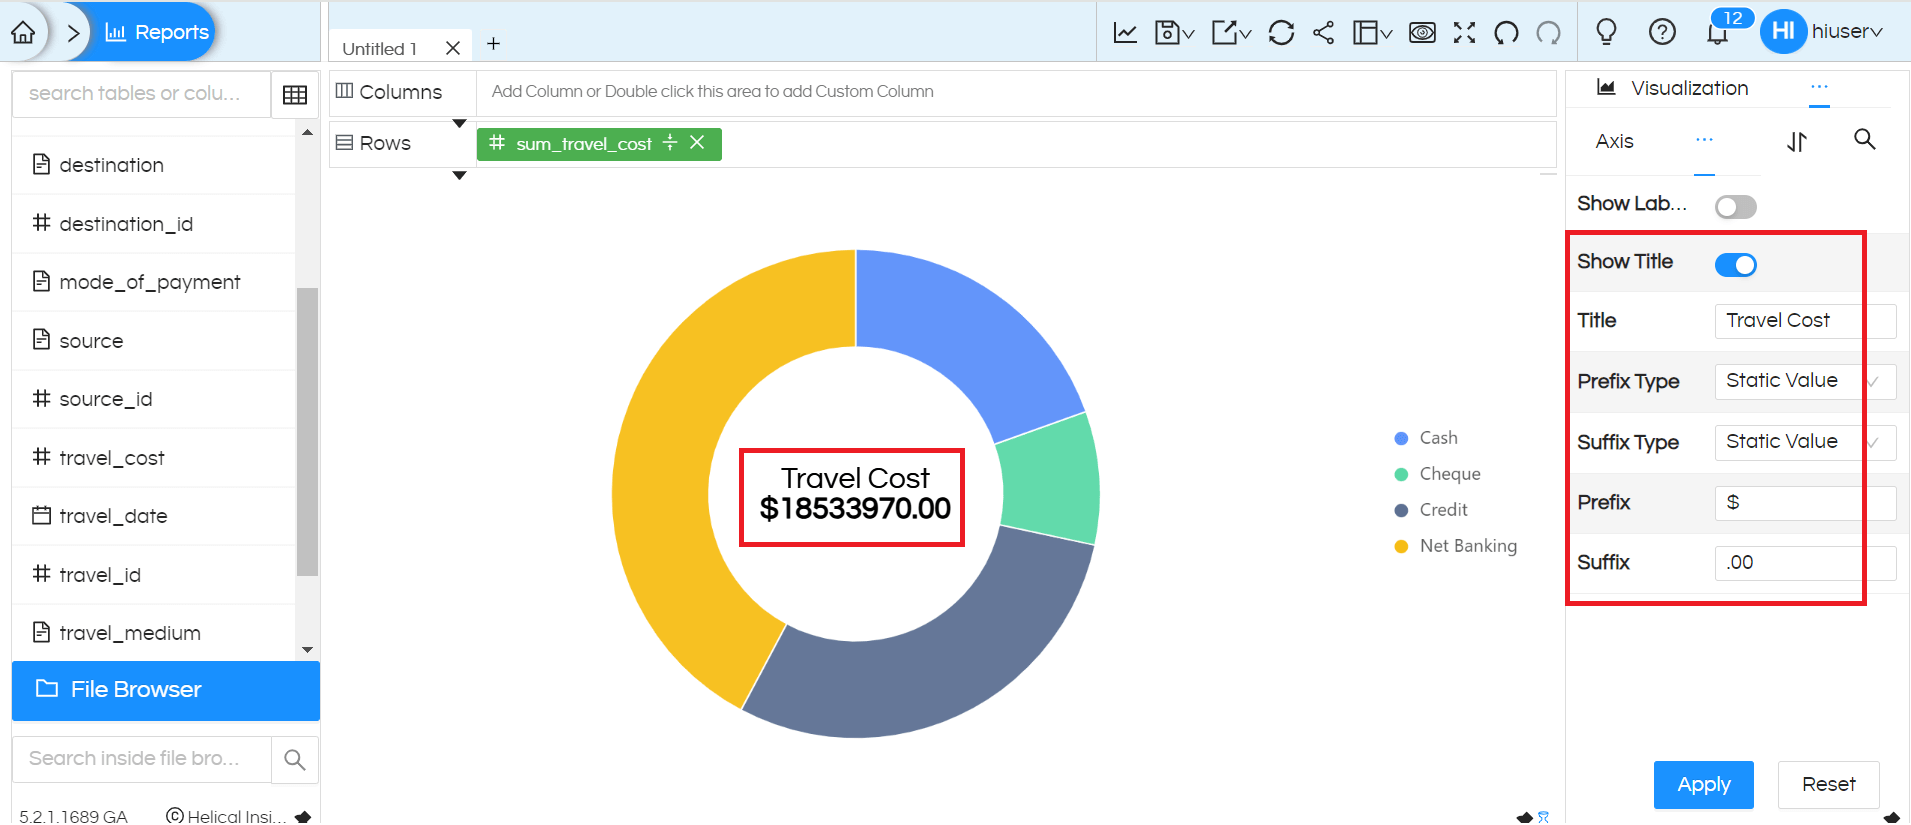This screenshot has width=1911, height=825.
Task: Open the more tabs ellipsis beside Visualization
Action: click(1819, 88)
